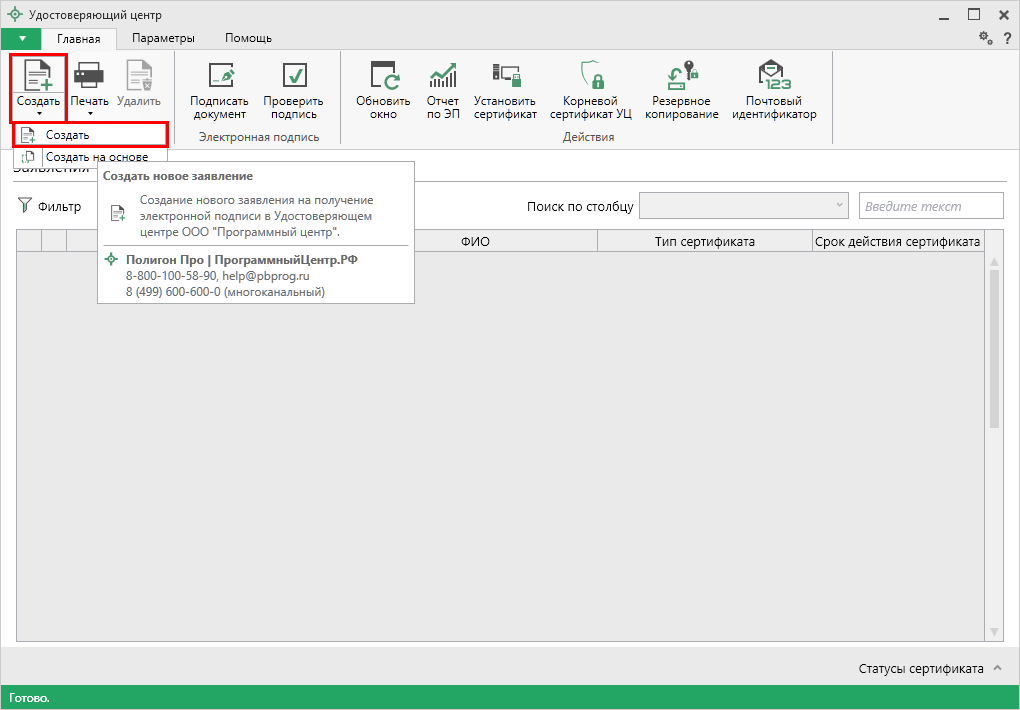Open the Печать dropdown button

[89, 90]
